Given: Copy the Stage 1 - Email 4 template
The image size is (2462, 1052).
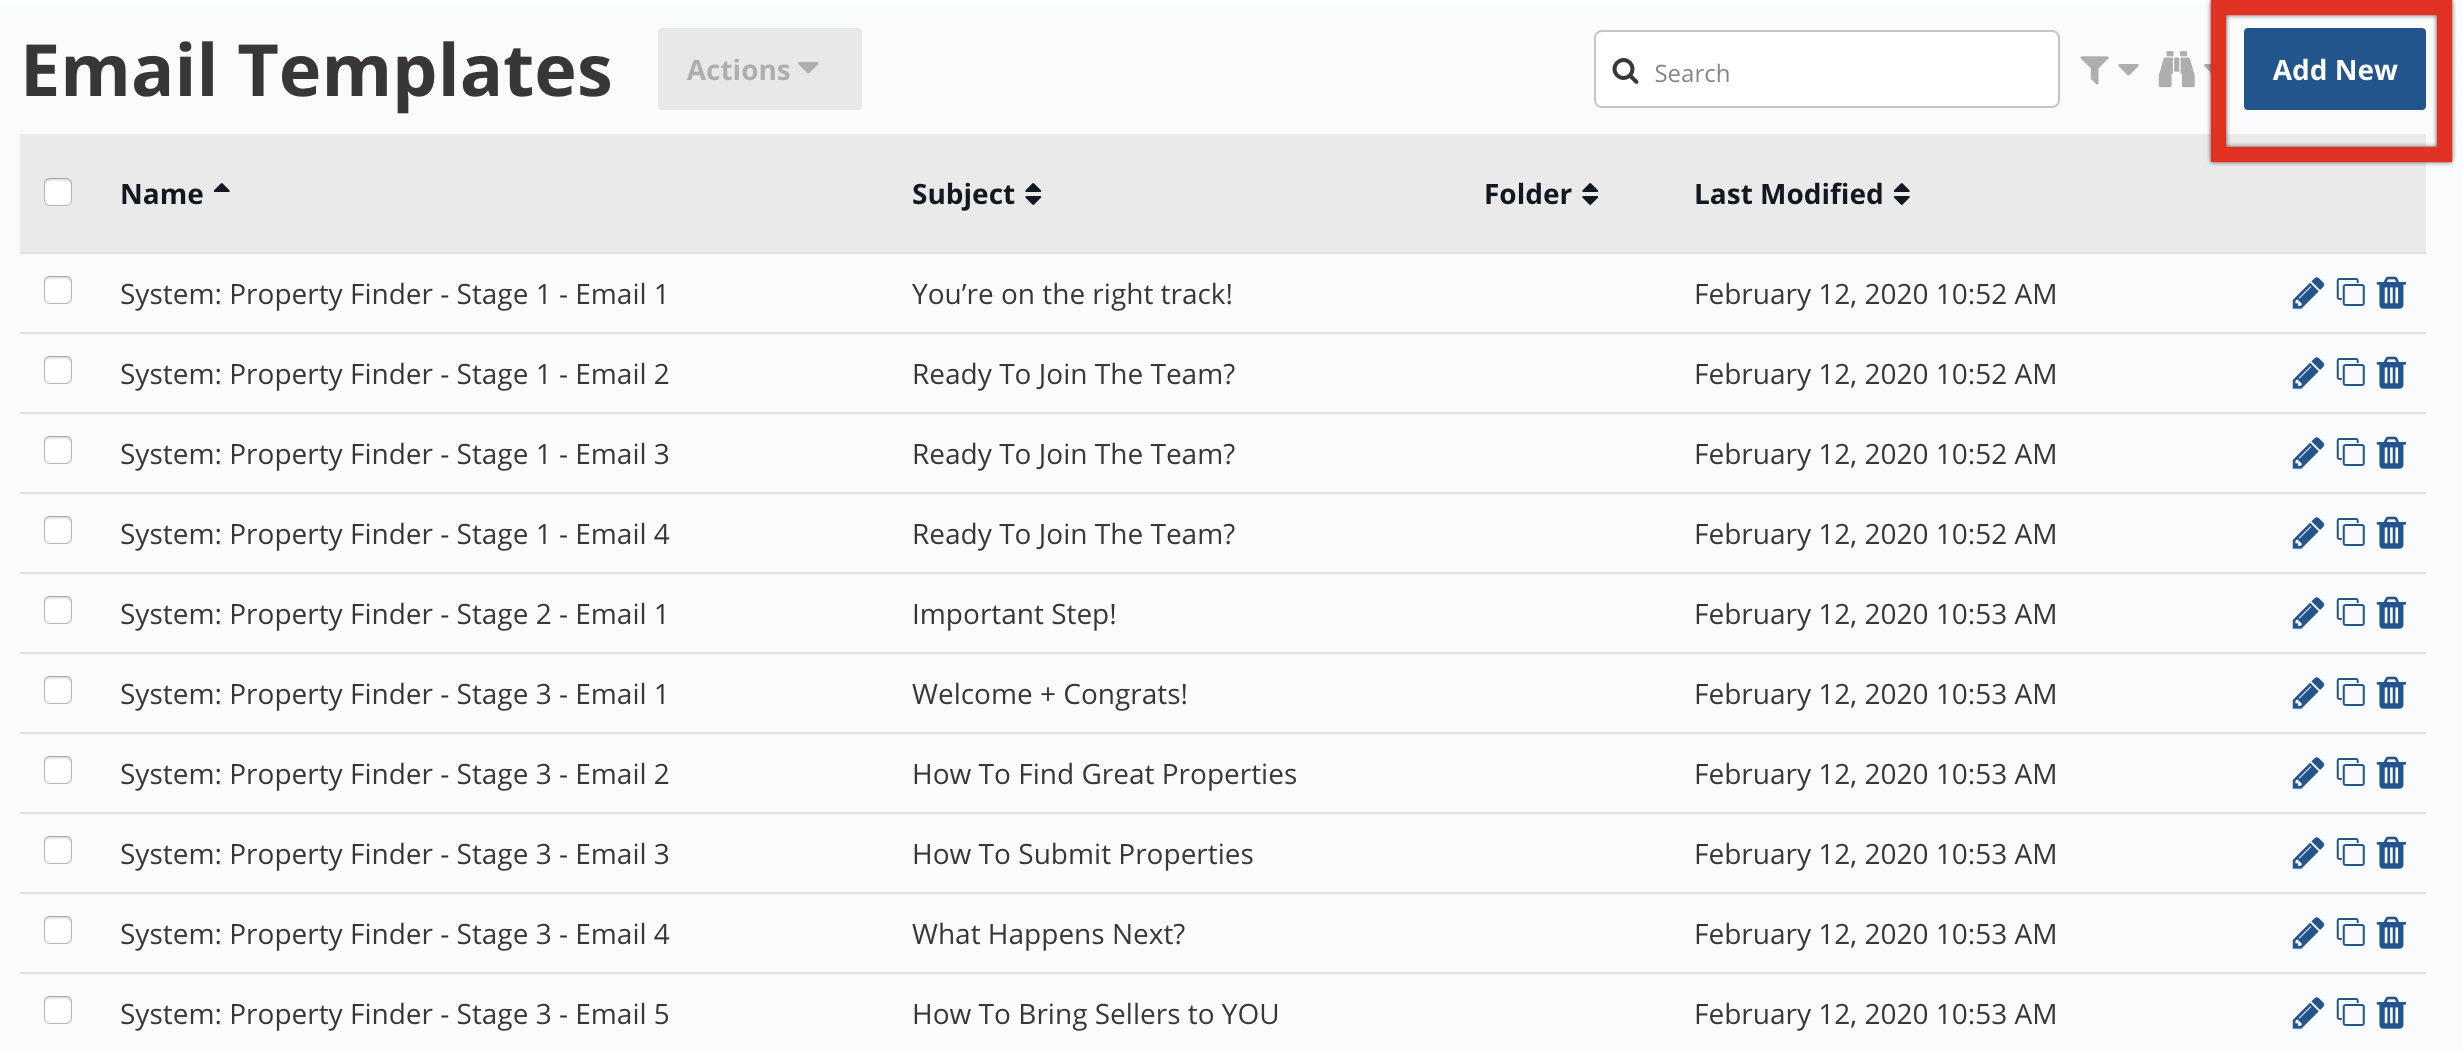Looking at the screenshot, I should coord(2350,533).
